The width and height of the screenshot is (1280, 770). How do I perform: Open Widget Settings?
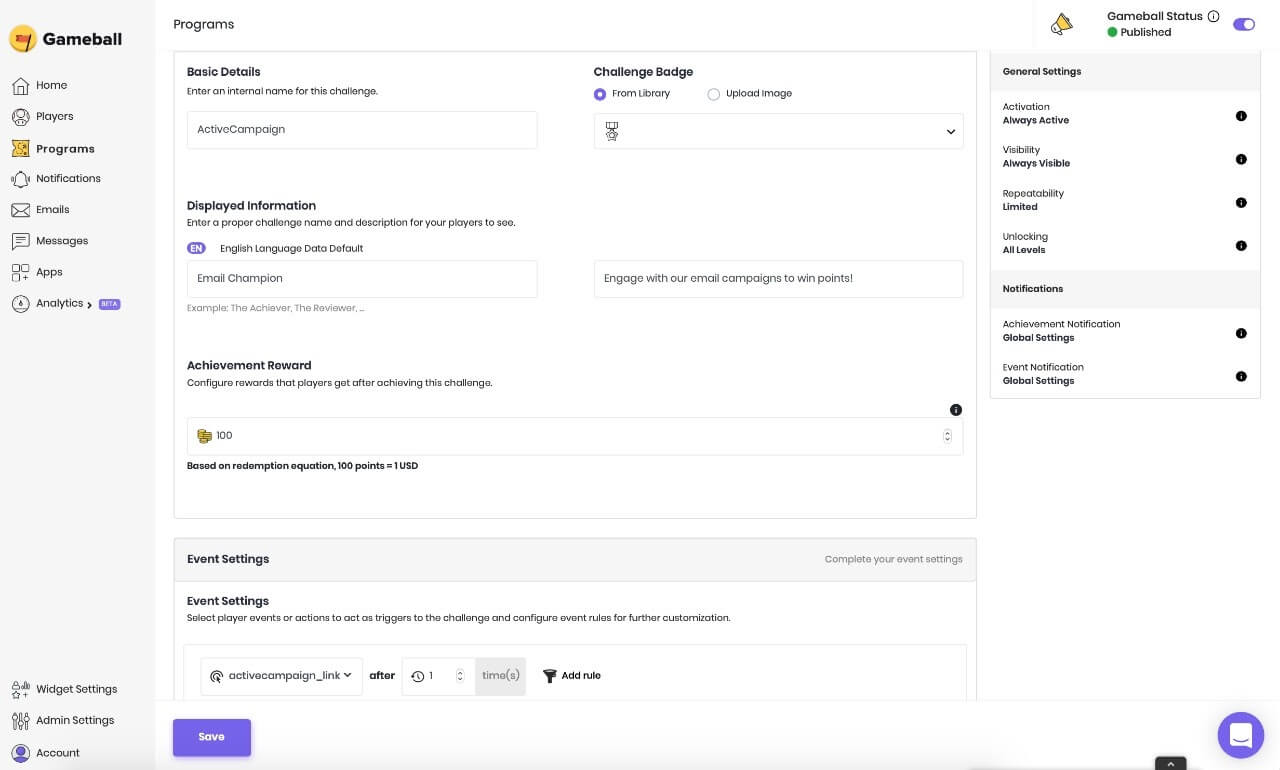pos(76,689)
